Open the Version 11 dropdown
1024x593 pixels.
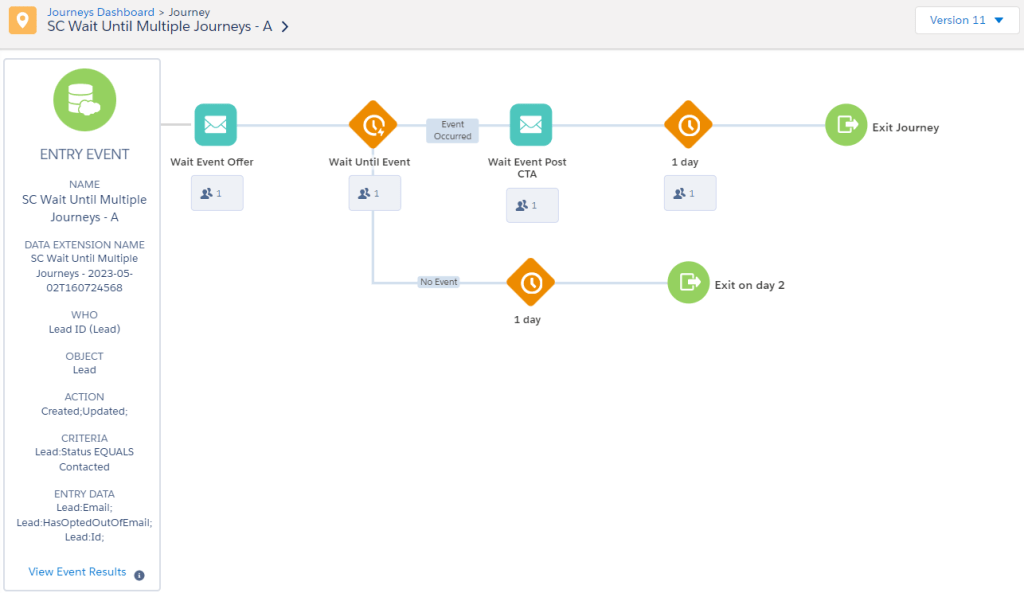[x=966, y=20]
